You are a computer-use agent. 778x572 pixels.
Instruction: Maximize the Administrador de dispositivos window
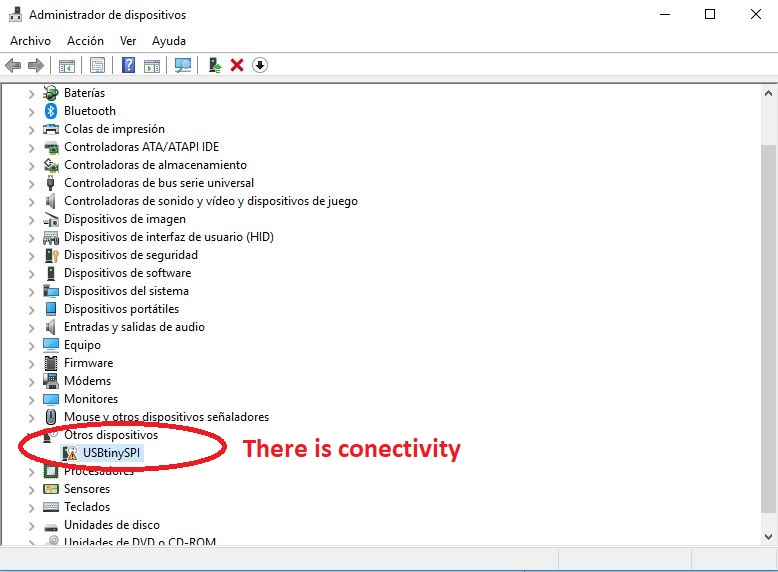[710, 14]
